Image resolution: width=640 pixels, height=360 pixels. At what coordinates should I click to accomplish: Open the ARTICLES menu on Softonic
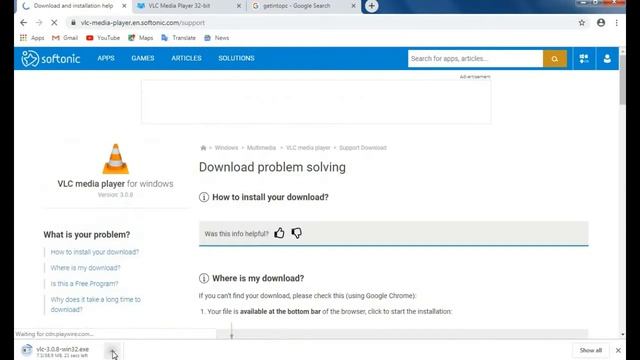click(x=186, y=58)
